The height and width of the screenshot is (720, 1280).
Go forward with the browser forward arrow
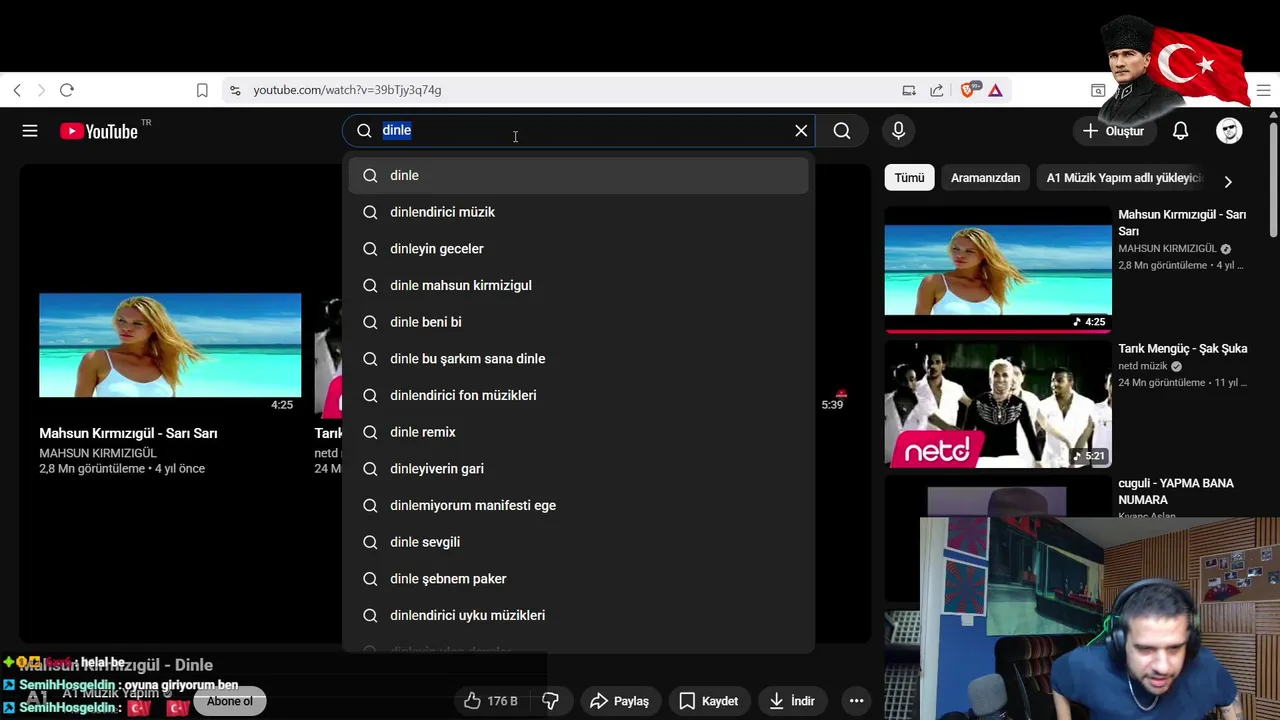click(41, 90)
